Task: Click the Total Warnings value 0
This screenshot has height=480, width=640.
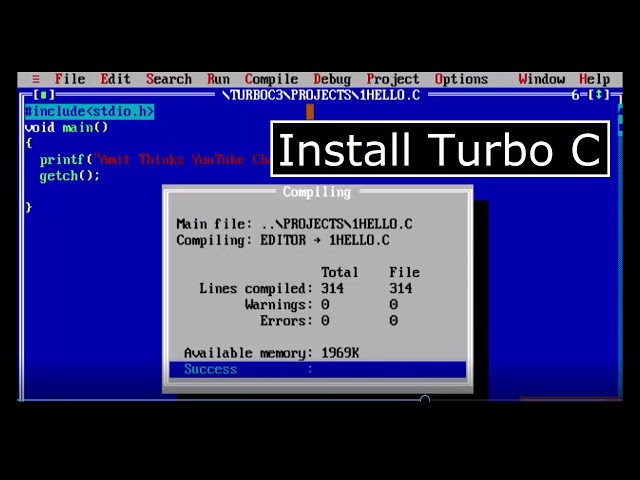Action: 325,304
